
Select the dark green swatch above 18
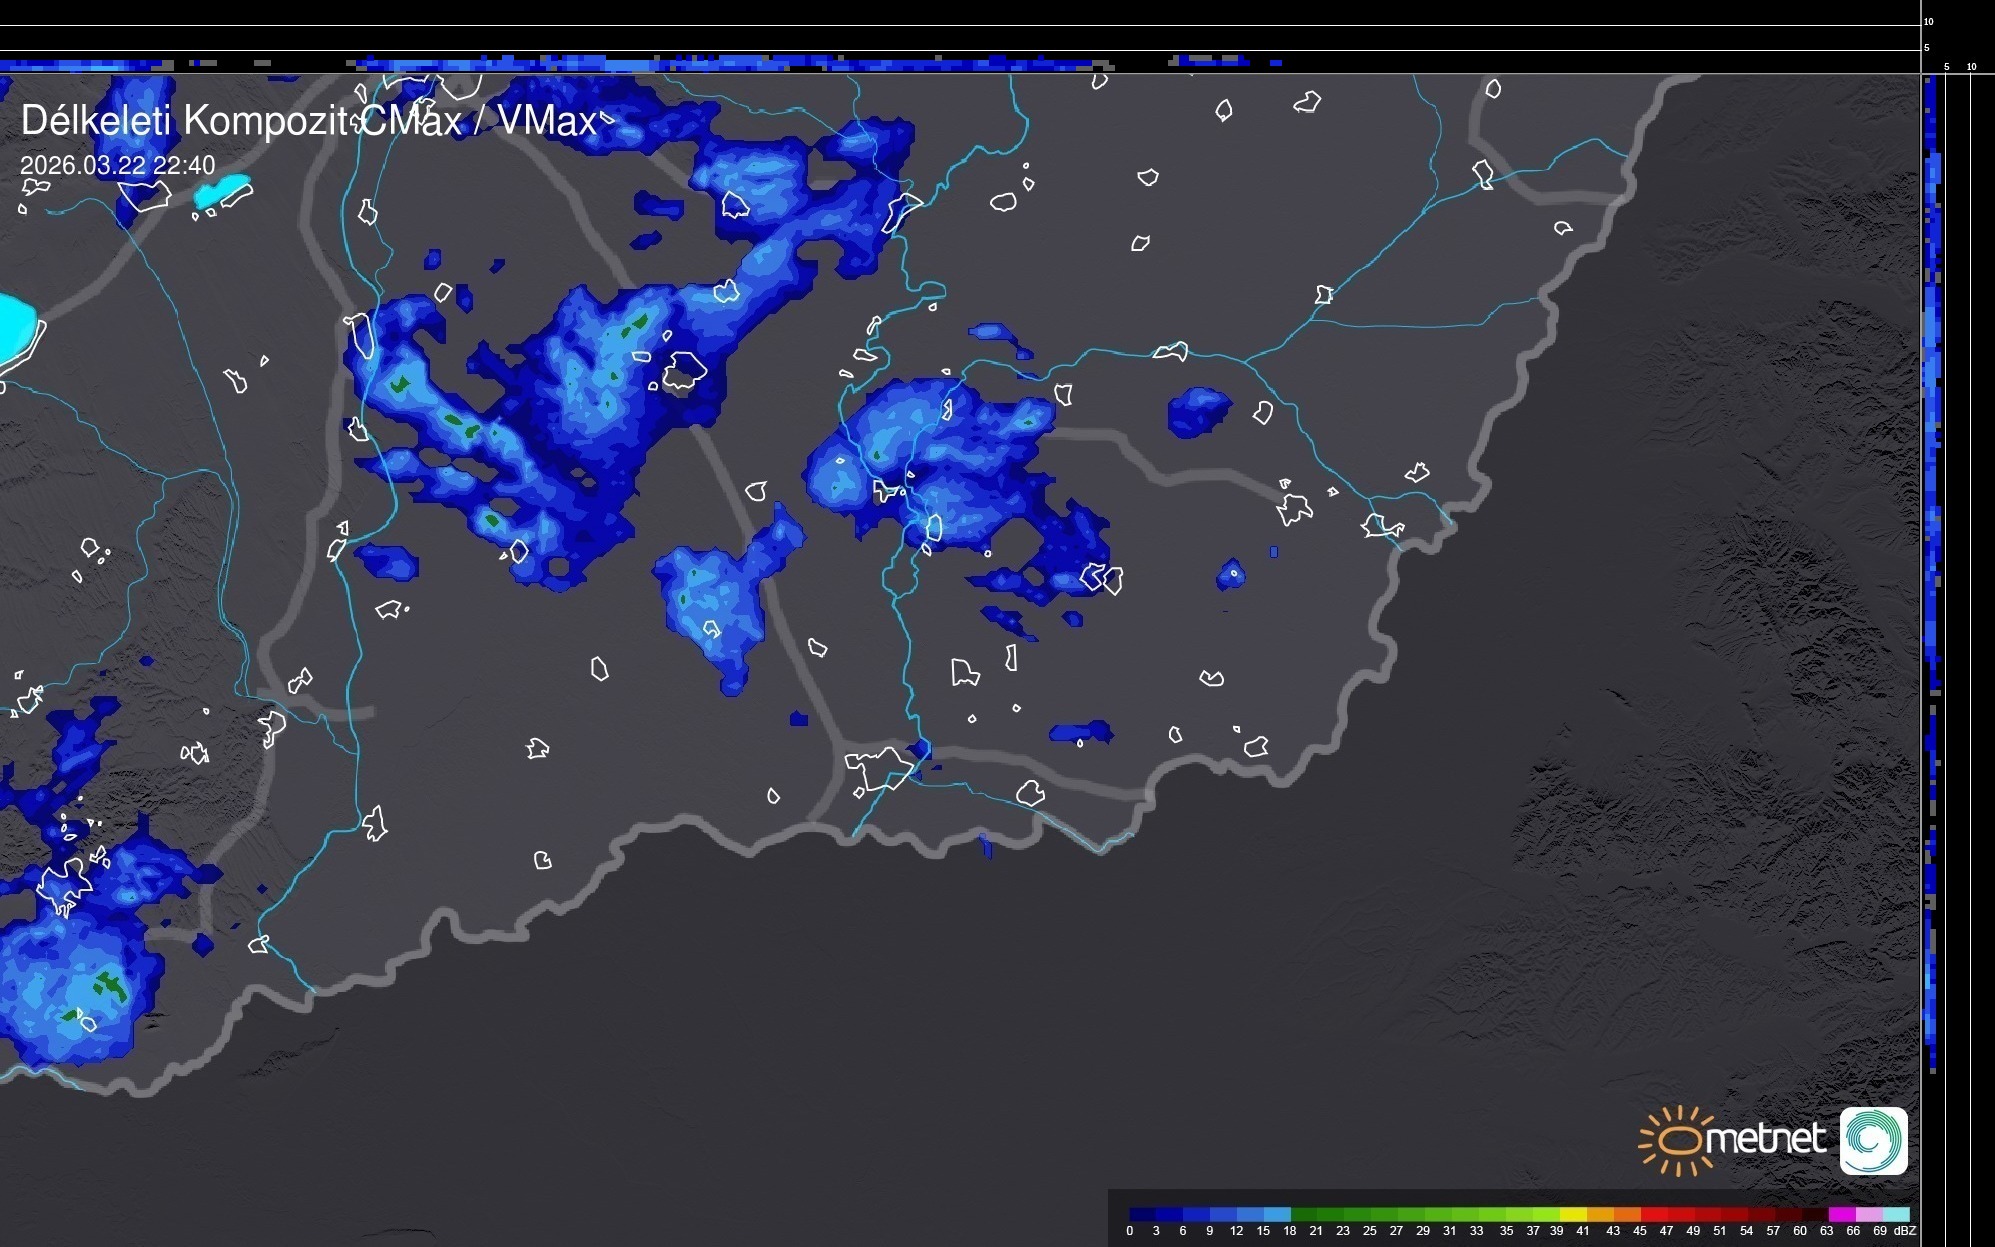pos(1303,1214)
